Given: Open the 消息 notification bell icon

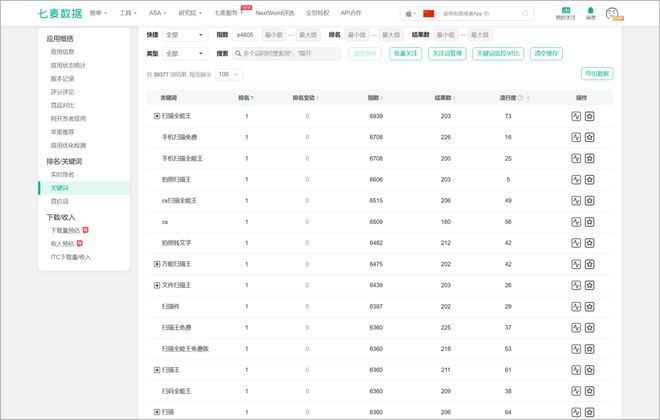Looking at the screenshot, I should click(590, 13).
